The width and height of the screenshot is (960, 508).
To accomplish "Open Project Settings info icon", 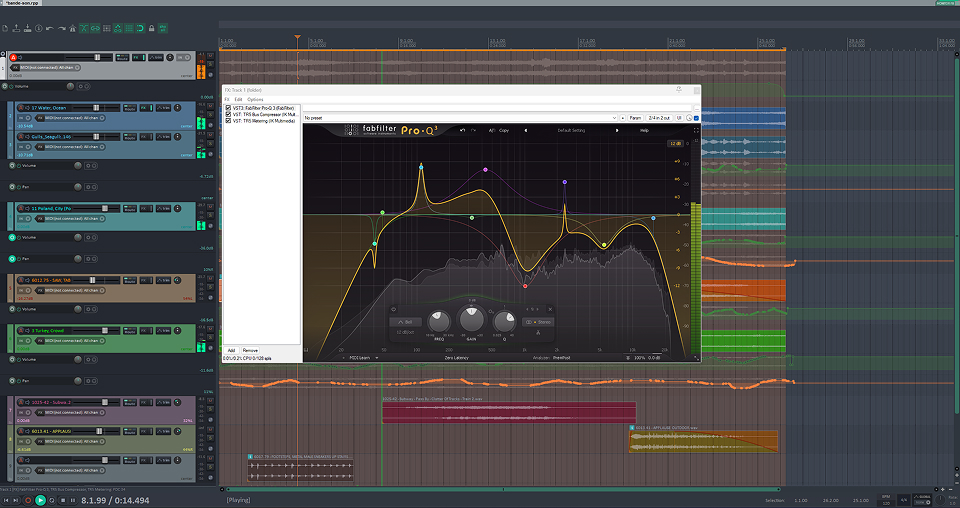I will (x=39, y=28).
